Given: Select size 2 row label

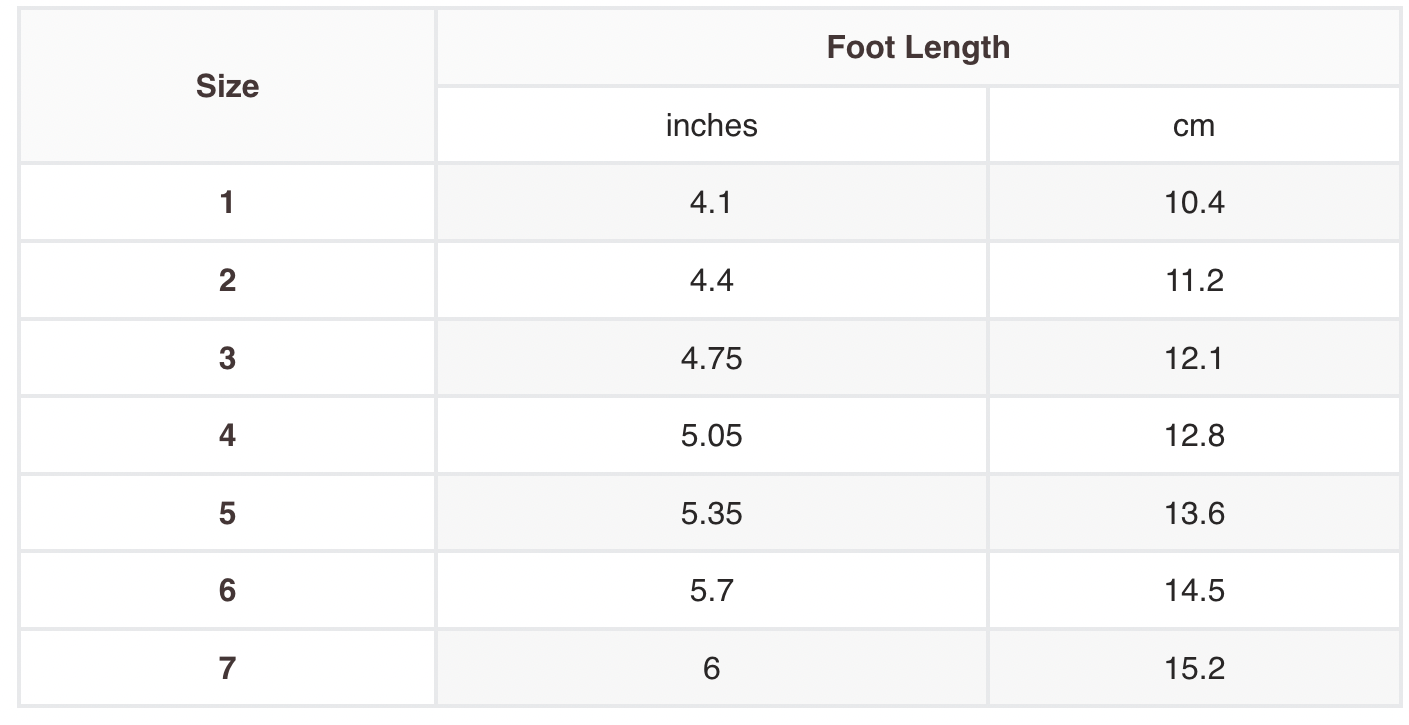Looking at the screenshot, I should tap(227, 280).
